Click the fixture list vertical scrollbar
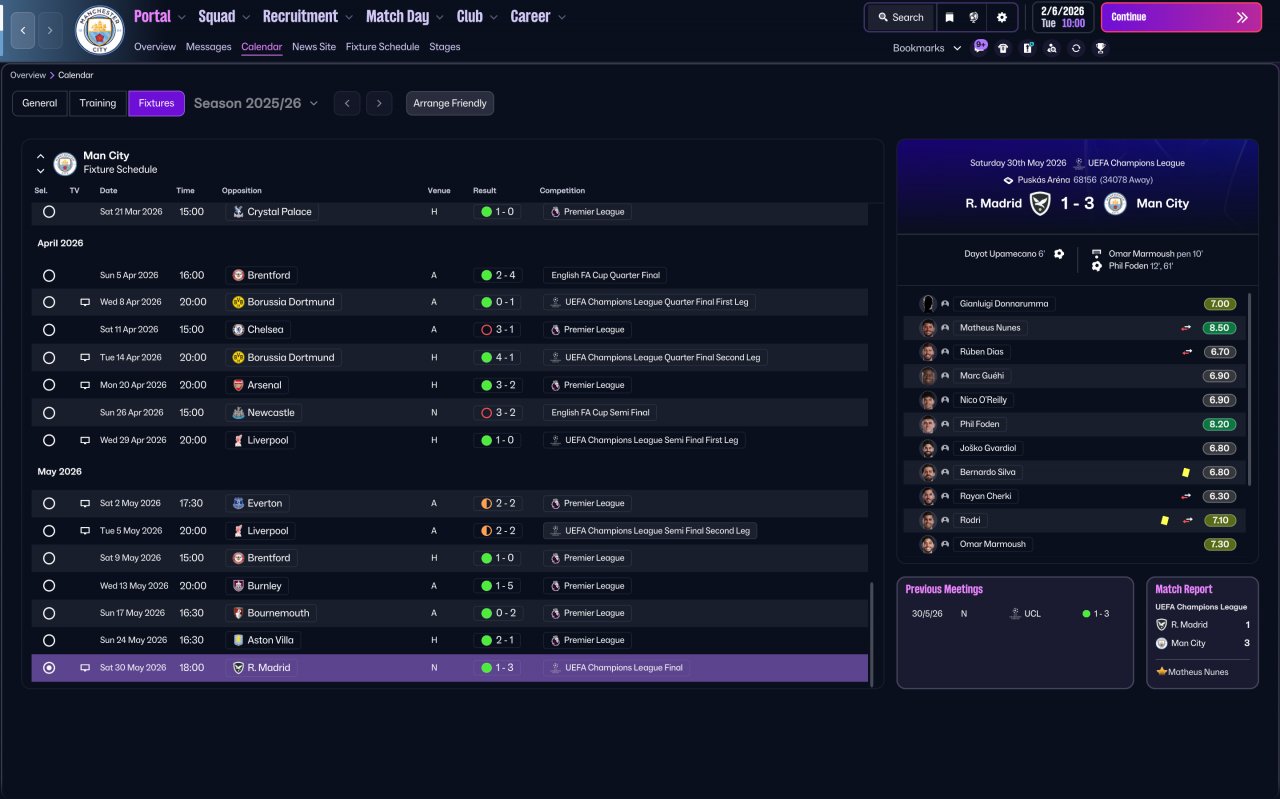This screenshot has width=1280, height=799. click(x=872, y=634)
